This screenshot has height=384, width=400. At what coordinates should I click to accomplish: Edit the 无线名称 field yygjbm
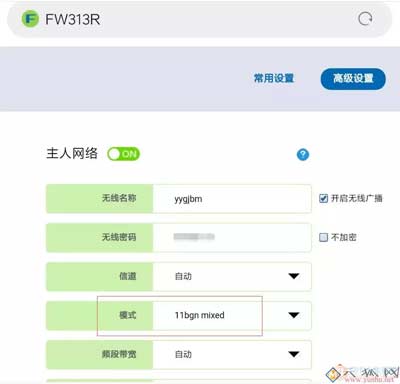click(x=232, y=199)
